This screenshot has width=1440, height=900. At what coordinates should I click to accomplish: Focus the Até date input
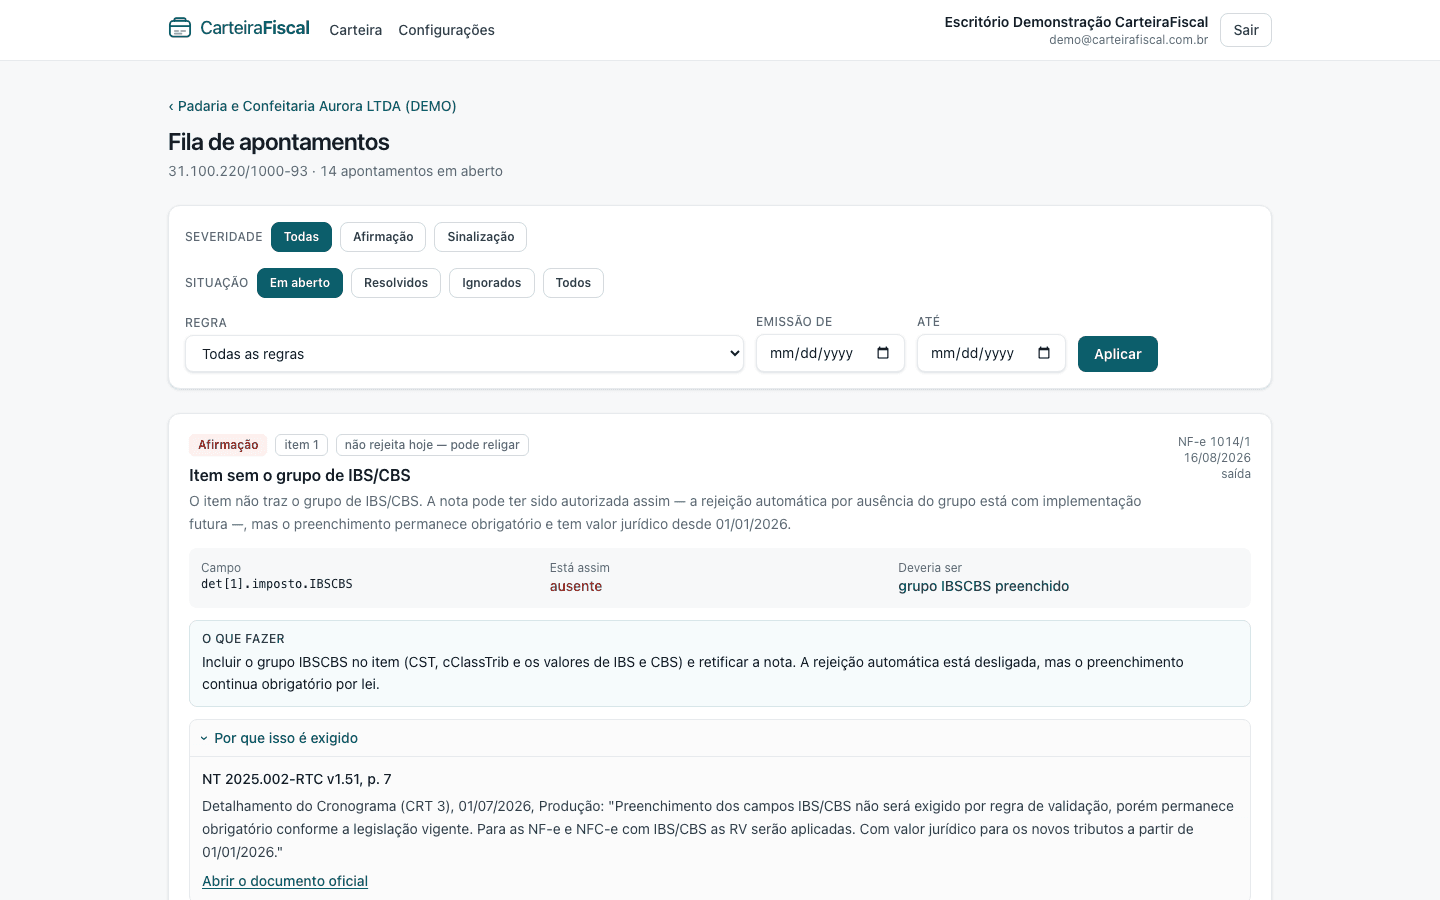[991, 353]
